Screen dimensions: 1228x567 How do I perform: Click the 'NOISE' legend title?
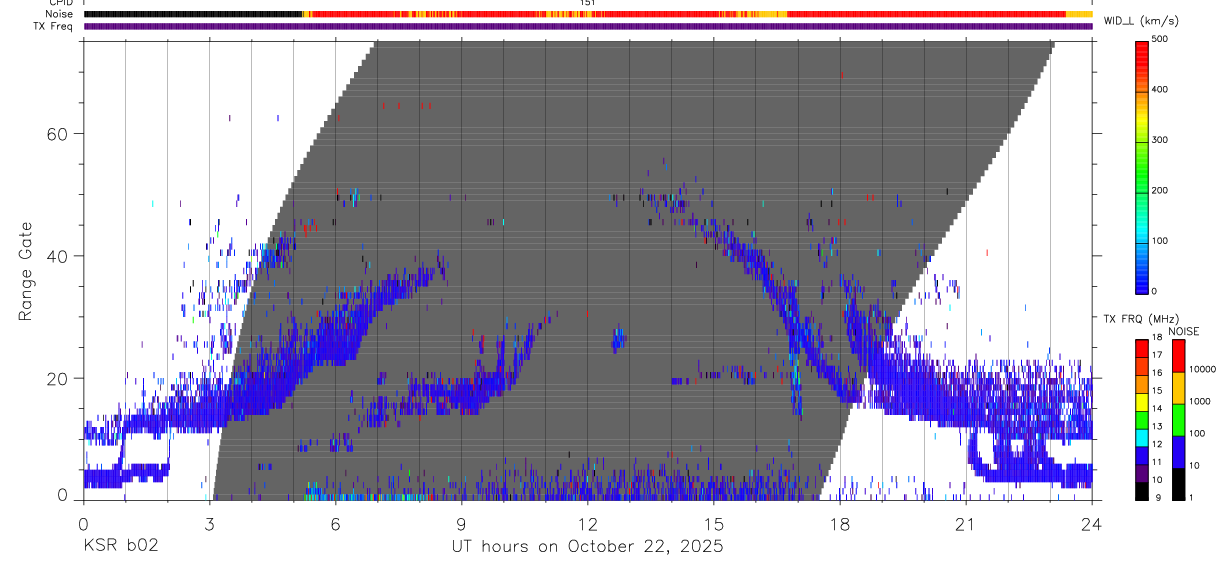[x=1183, y=331]
